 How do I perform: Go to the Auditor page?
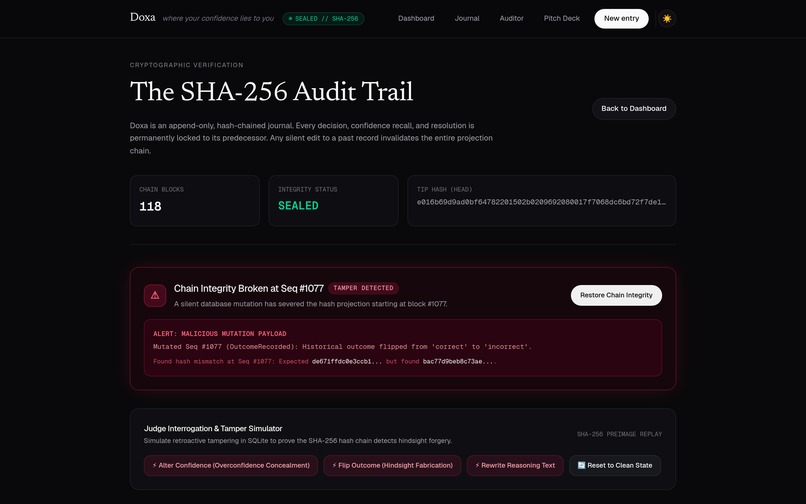[x=511, y=19]
